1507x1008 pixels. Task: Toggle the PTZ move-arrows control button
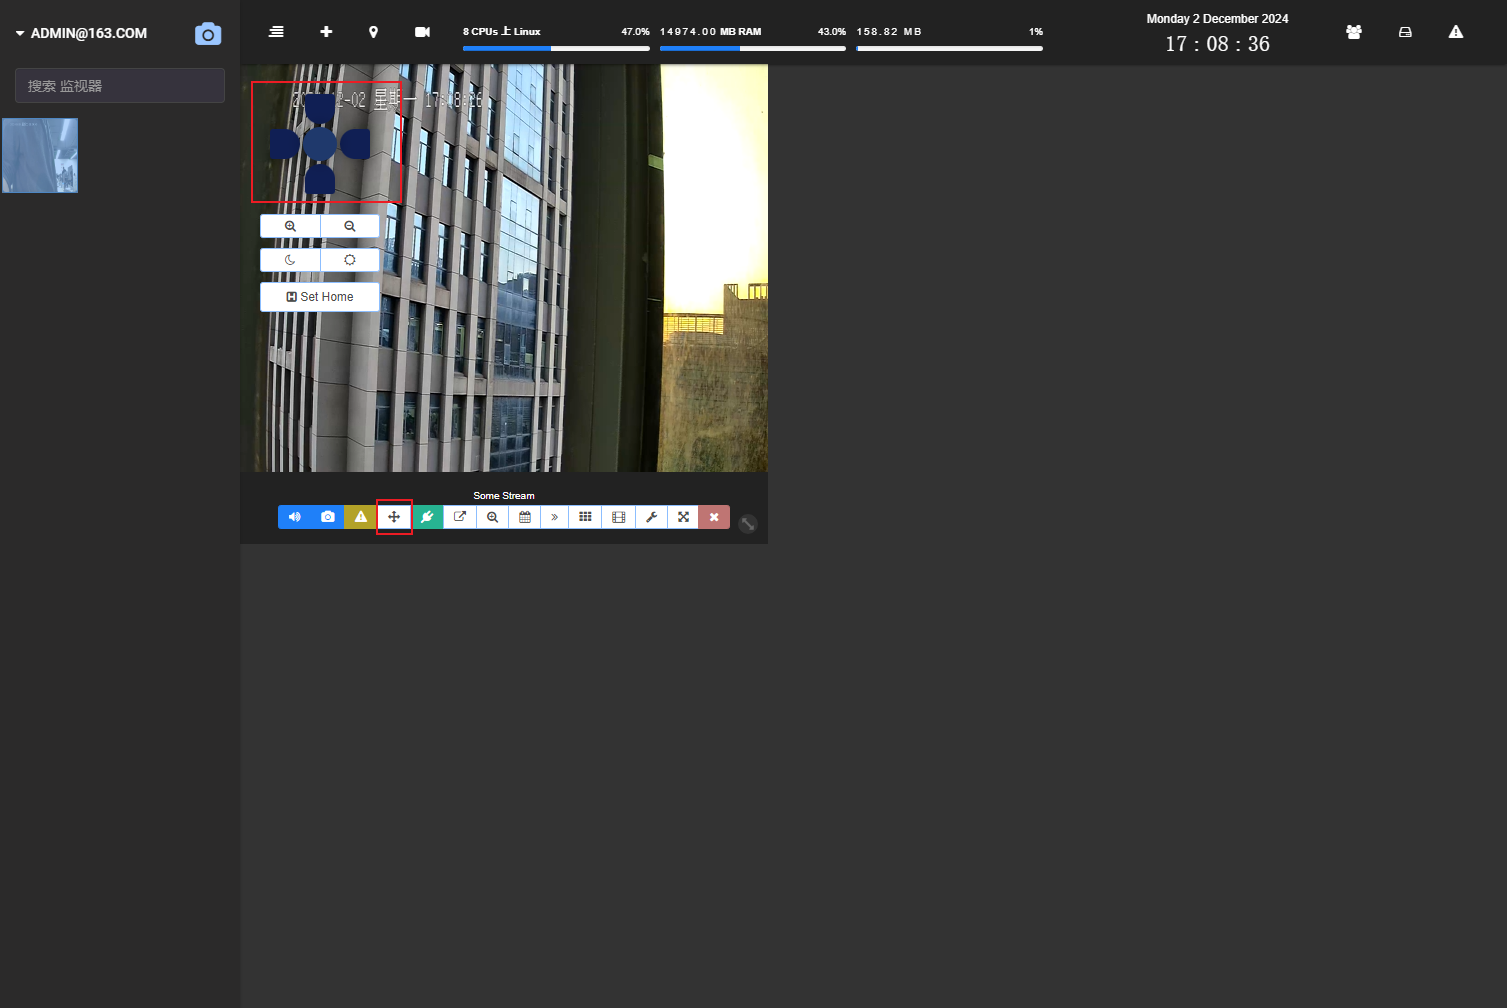[x=394, y=517]
